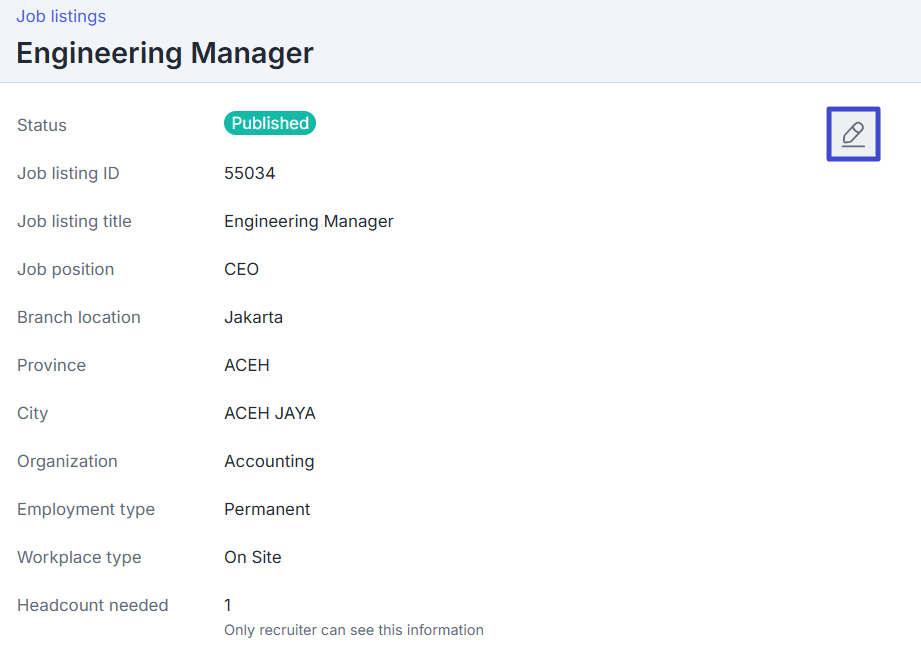Click the Engineering Manager job listing title value

point(309,221)
